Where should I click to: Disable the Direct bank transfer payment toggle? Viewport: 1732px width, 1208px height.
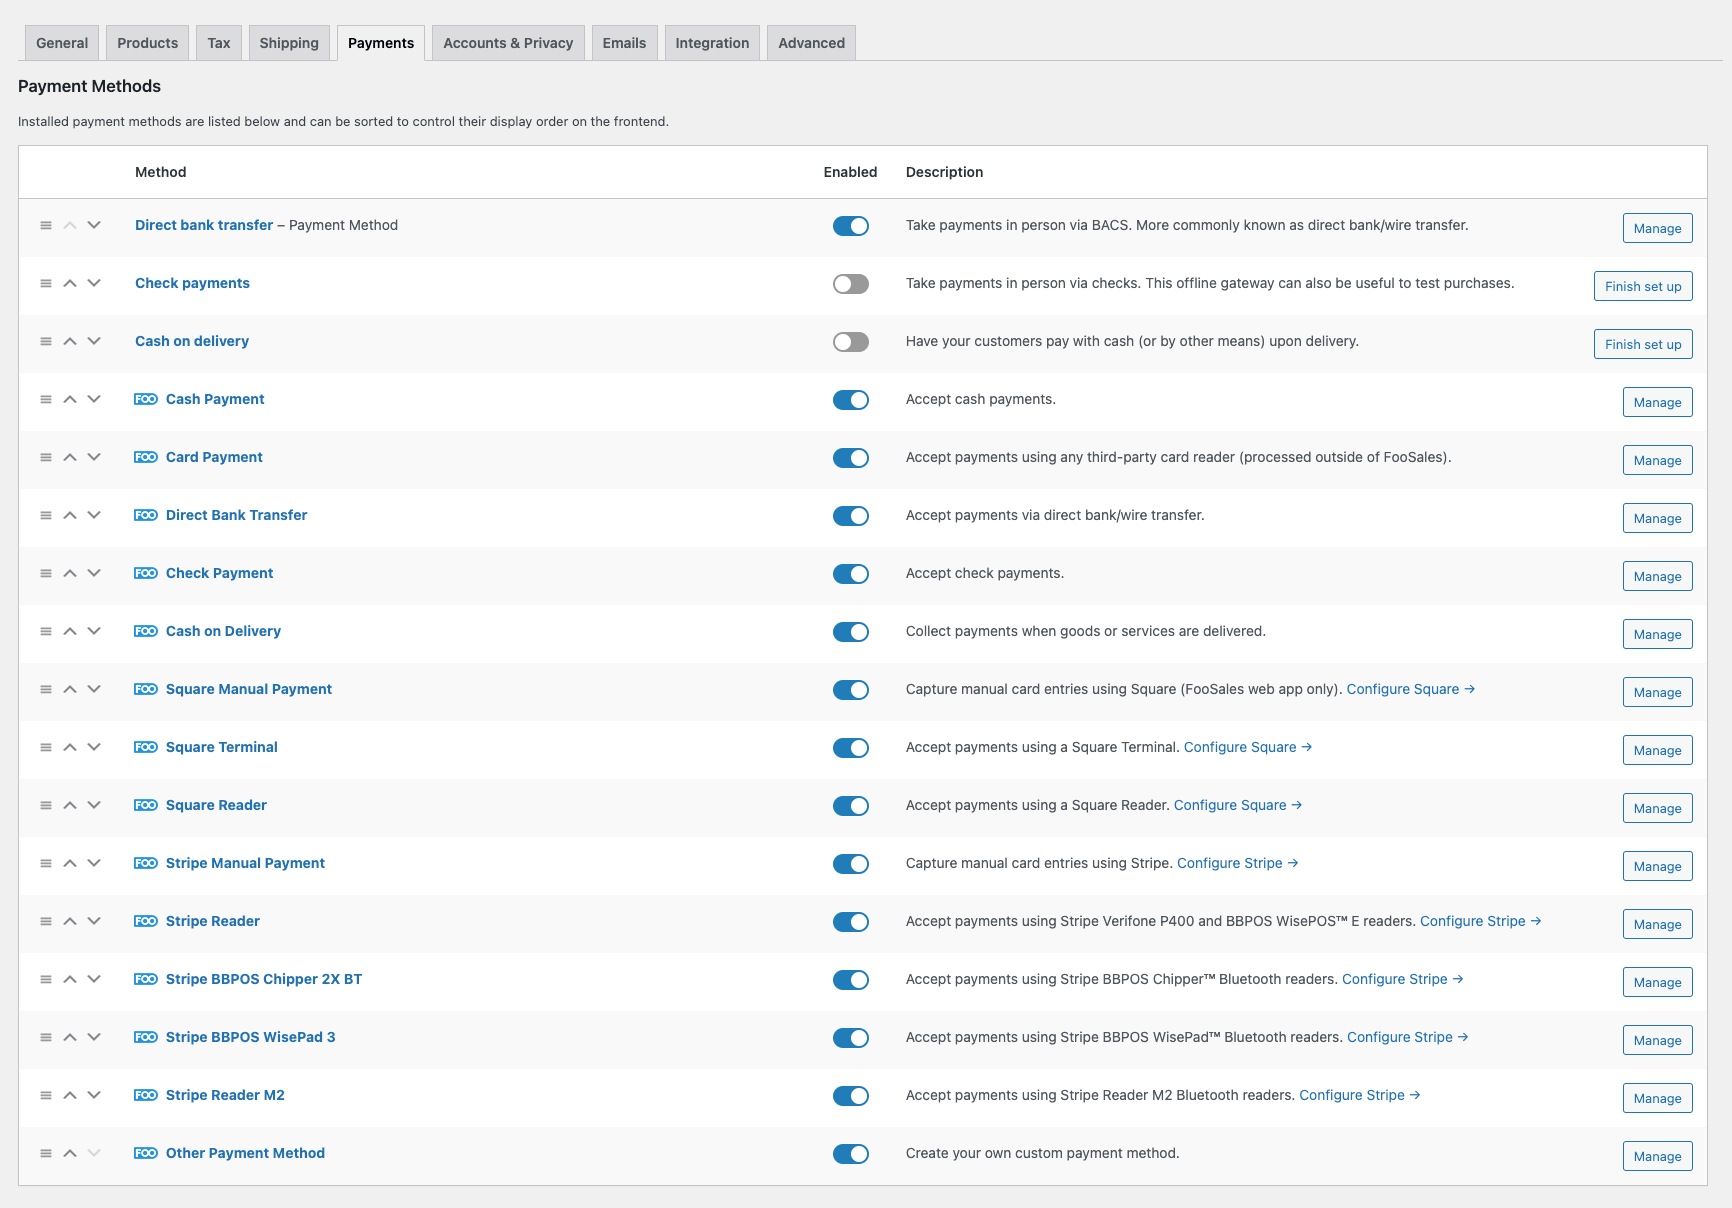(851, 226)
